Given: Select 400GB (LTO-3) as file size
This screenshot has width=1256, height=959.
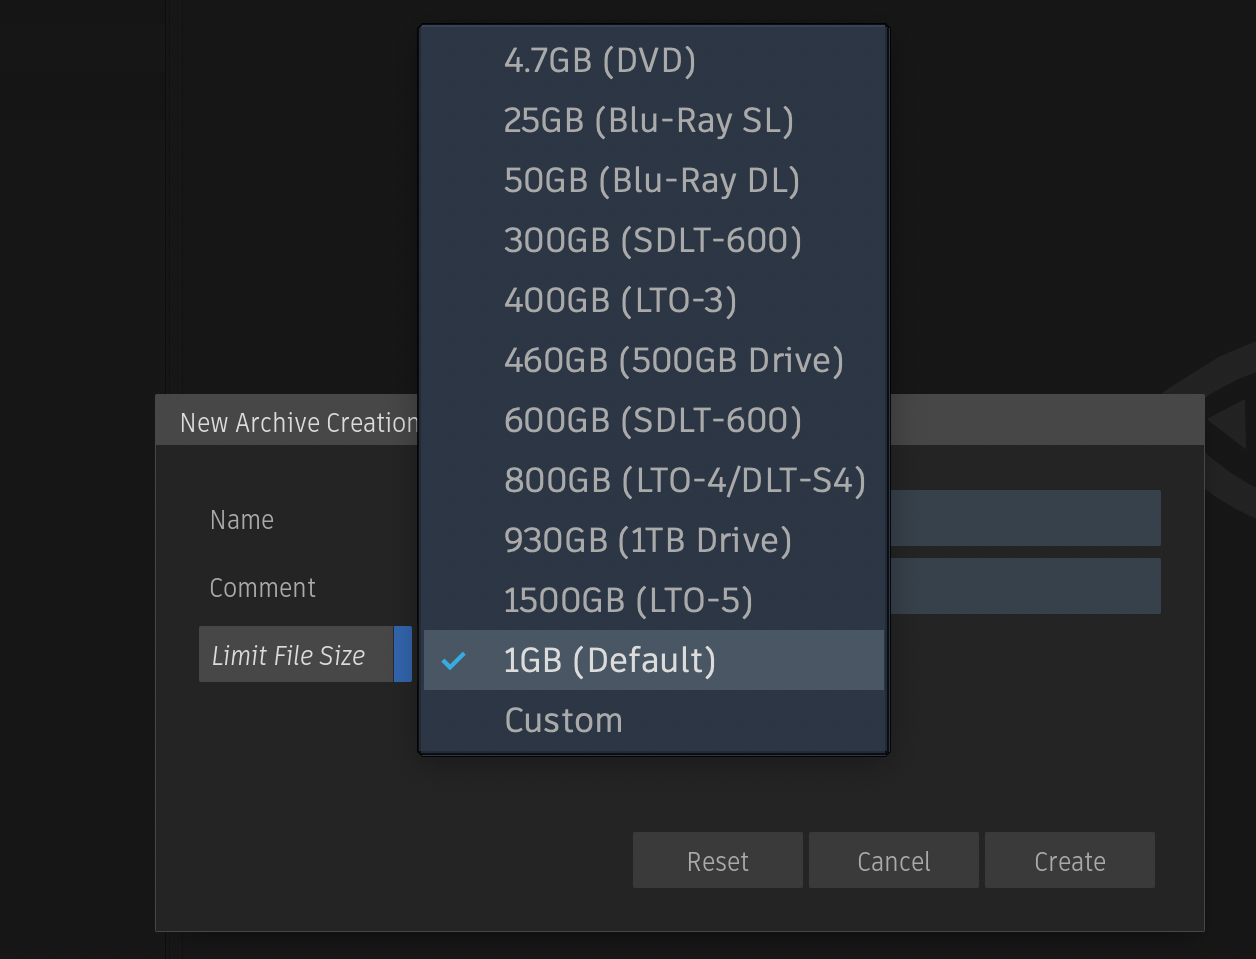Looking at the screenshot, I should click(x=620, y=300).
